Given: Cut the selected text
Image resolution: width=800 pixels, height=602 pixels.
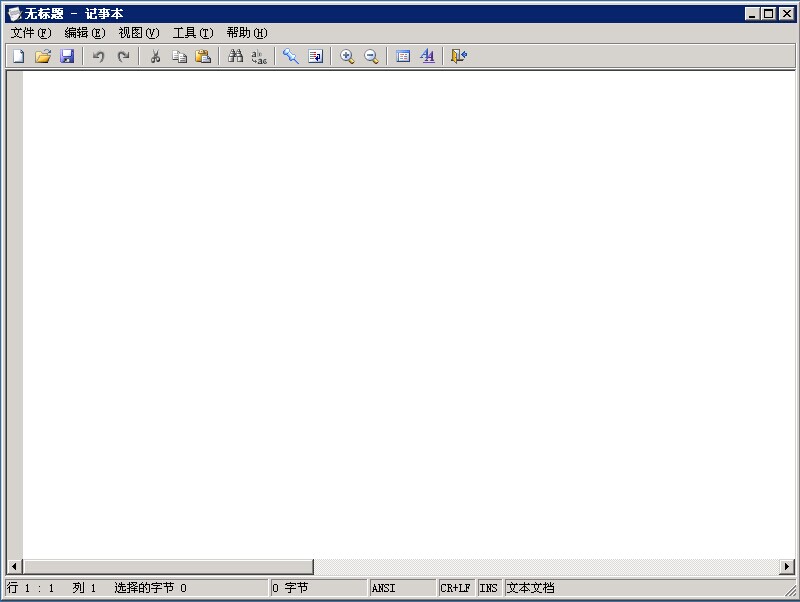Looking at the screenshot, I should [155, 56].
